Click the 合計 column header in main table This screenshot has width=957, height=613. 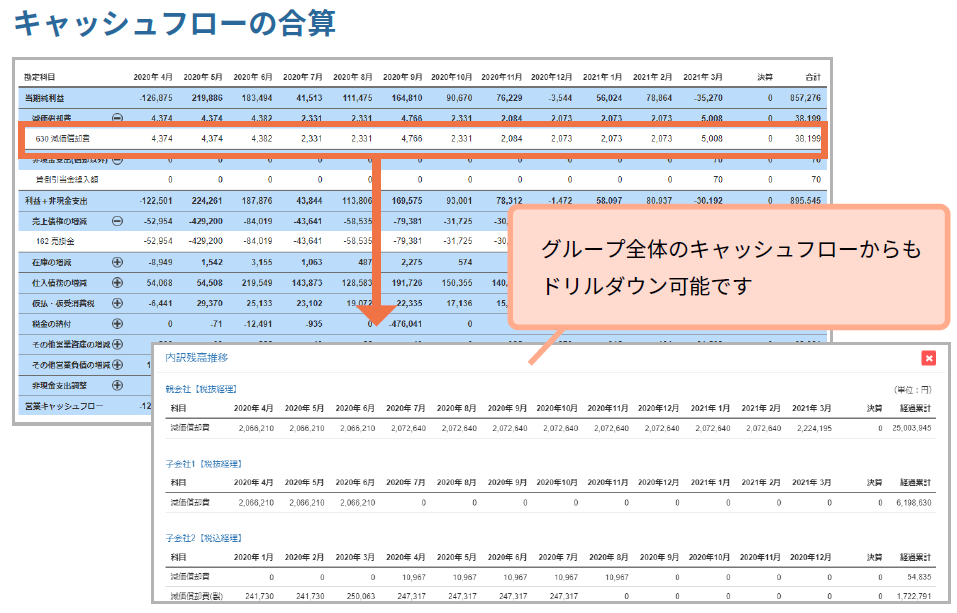click(813, 77)
